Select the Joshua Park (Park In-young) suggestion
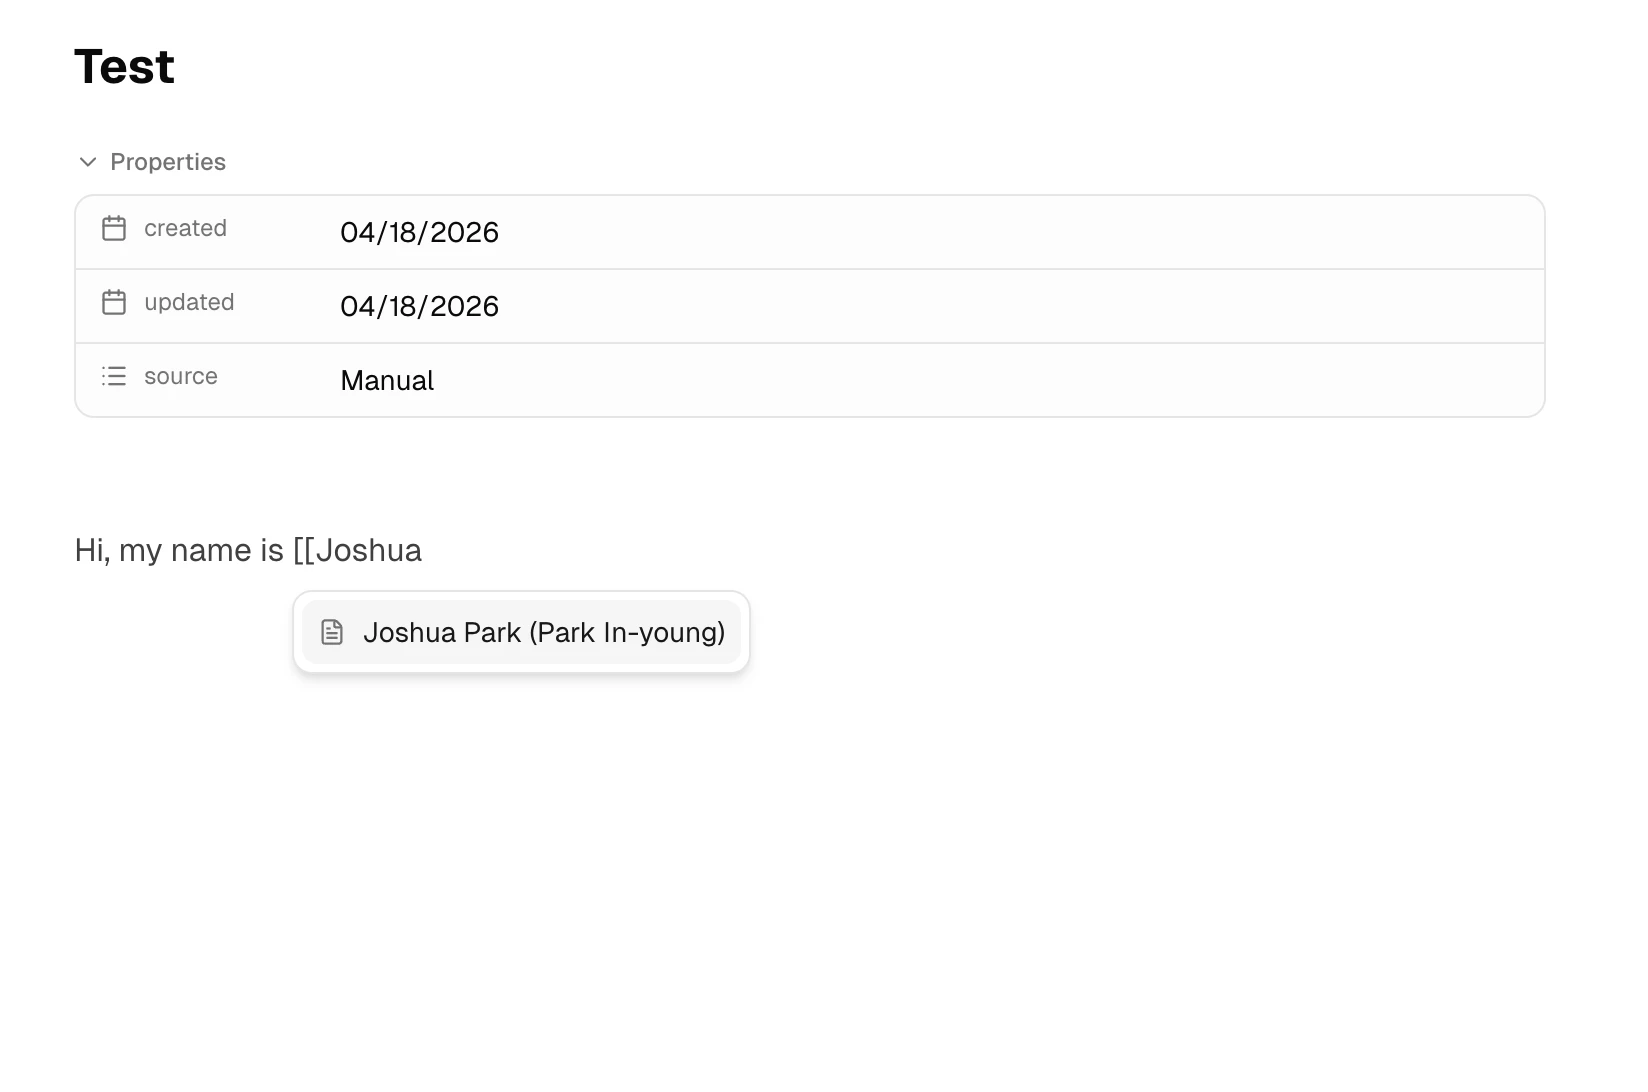The height and width of the screenshot is (1092, 1648). pos(520,631)
